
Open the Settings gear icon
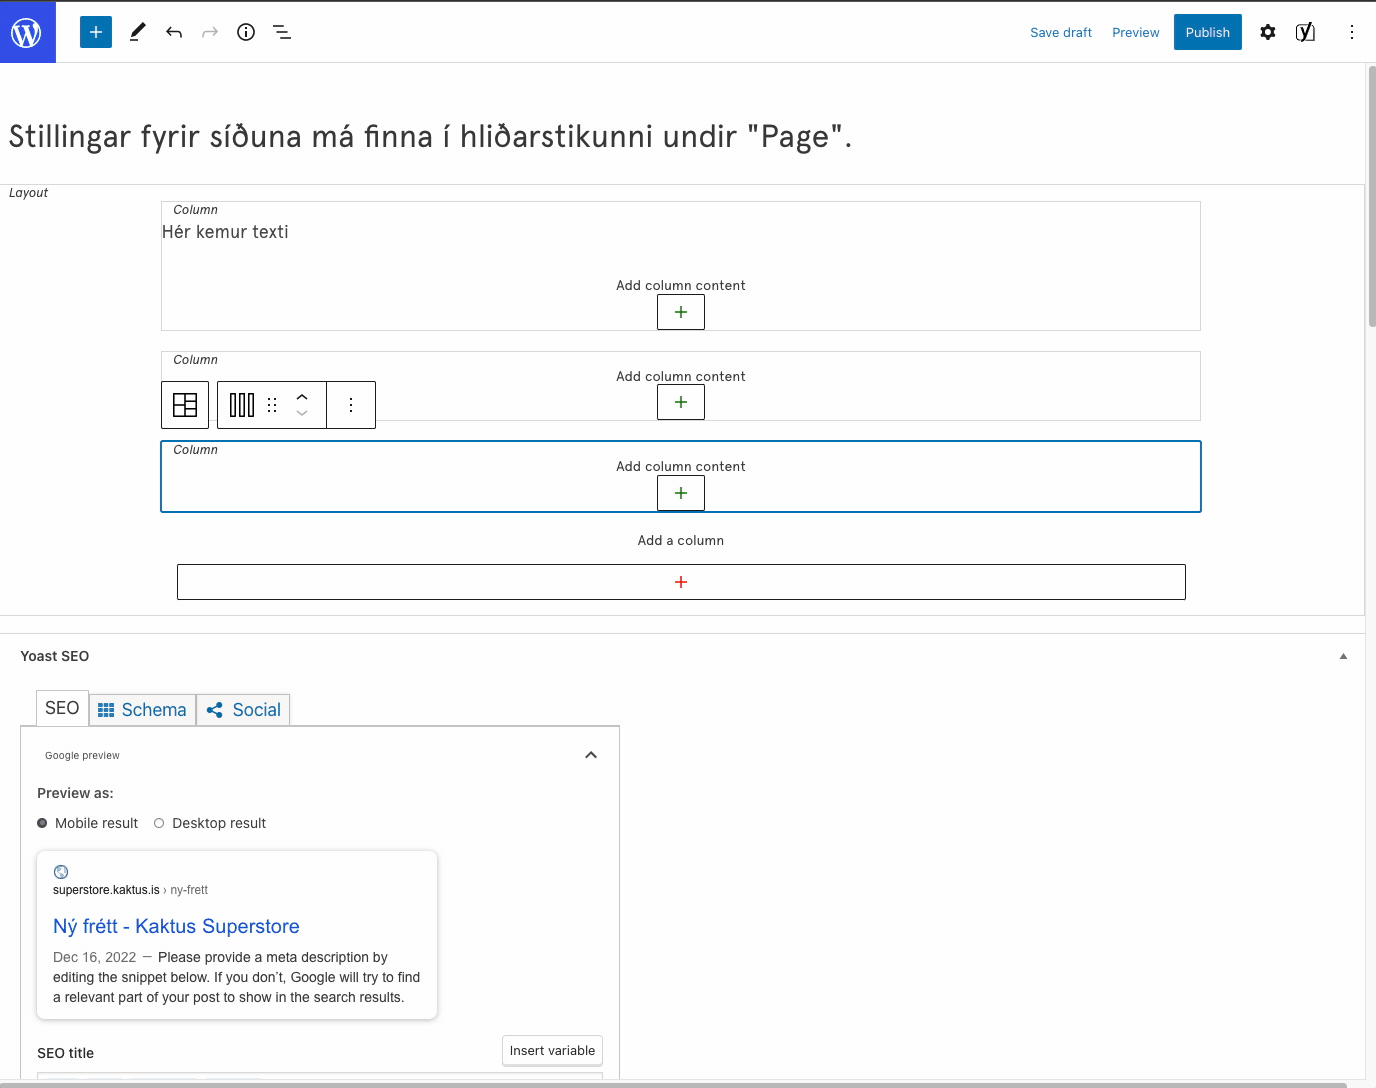(1268, 32)
